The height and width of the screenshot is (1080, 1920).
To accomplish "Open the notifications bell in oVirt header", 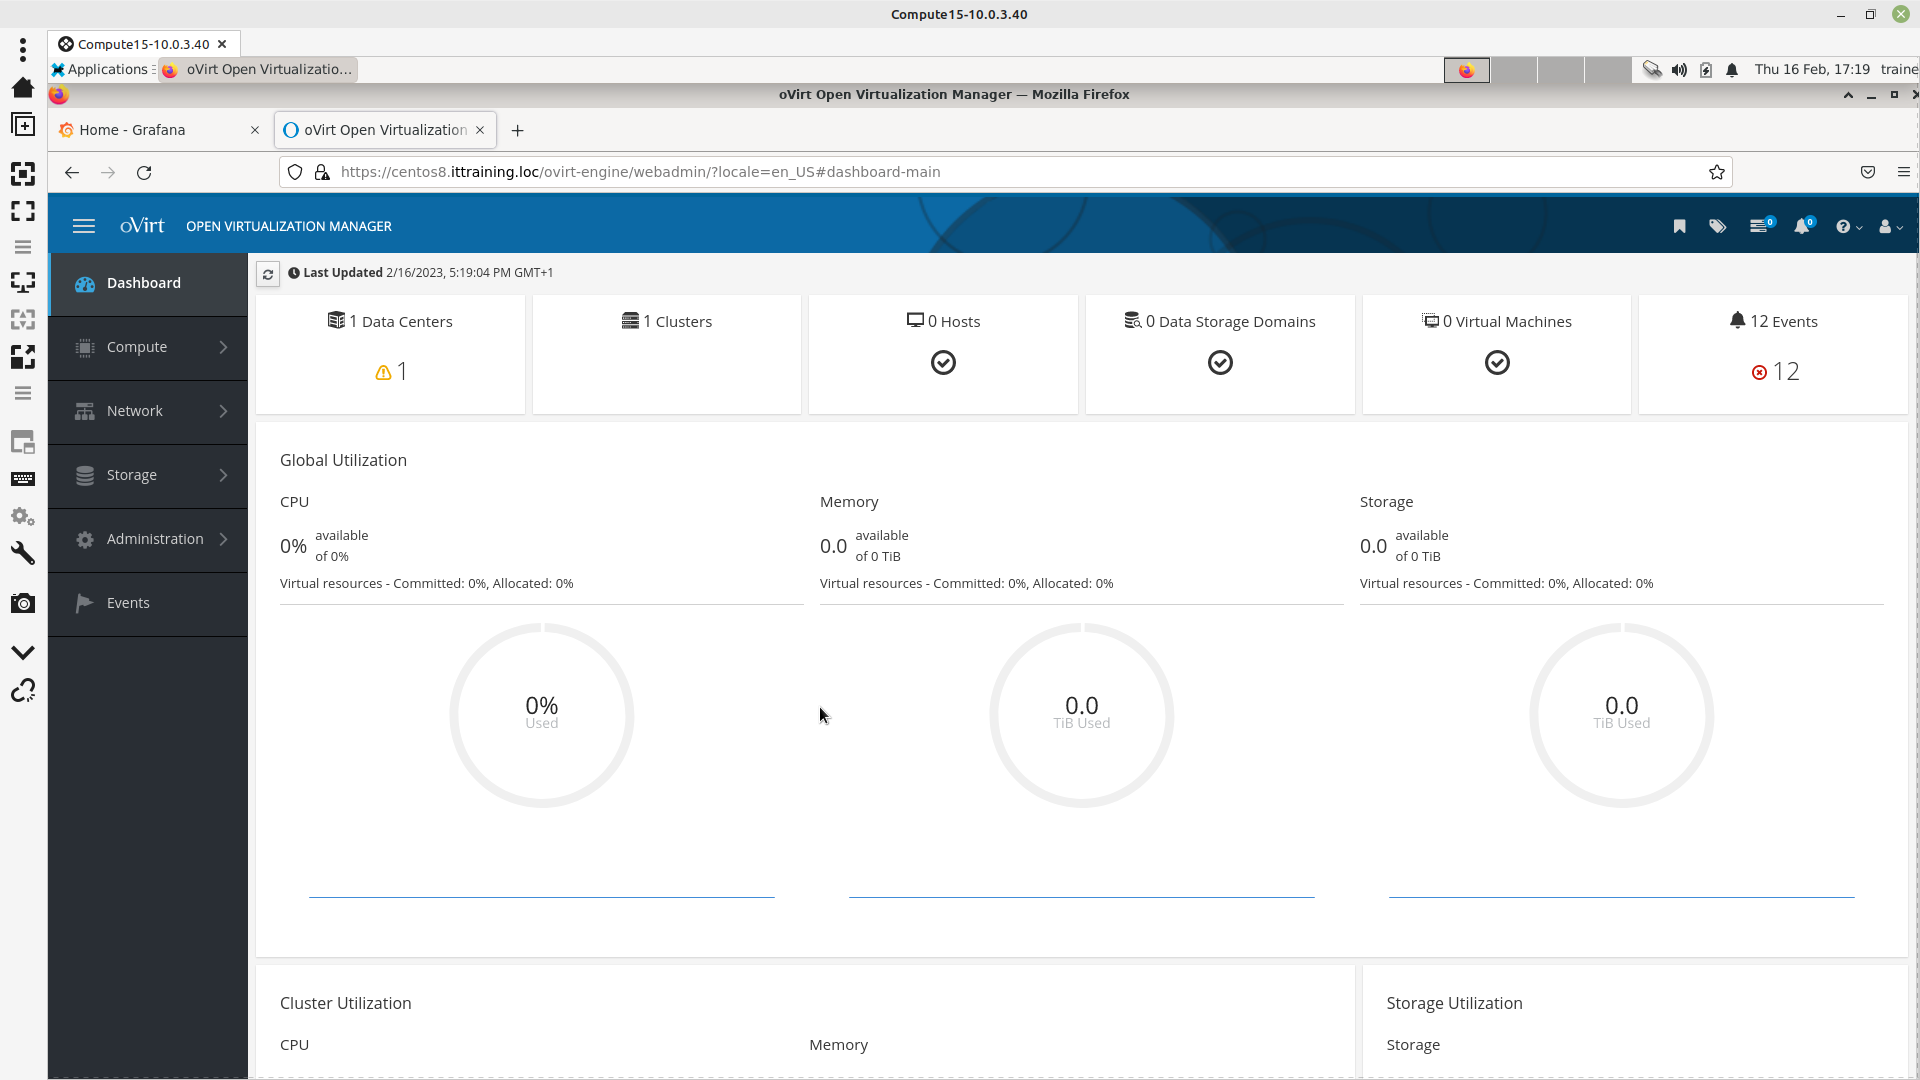I will 1802,227.
